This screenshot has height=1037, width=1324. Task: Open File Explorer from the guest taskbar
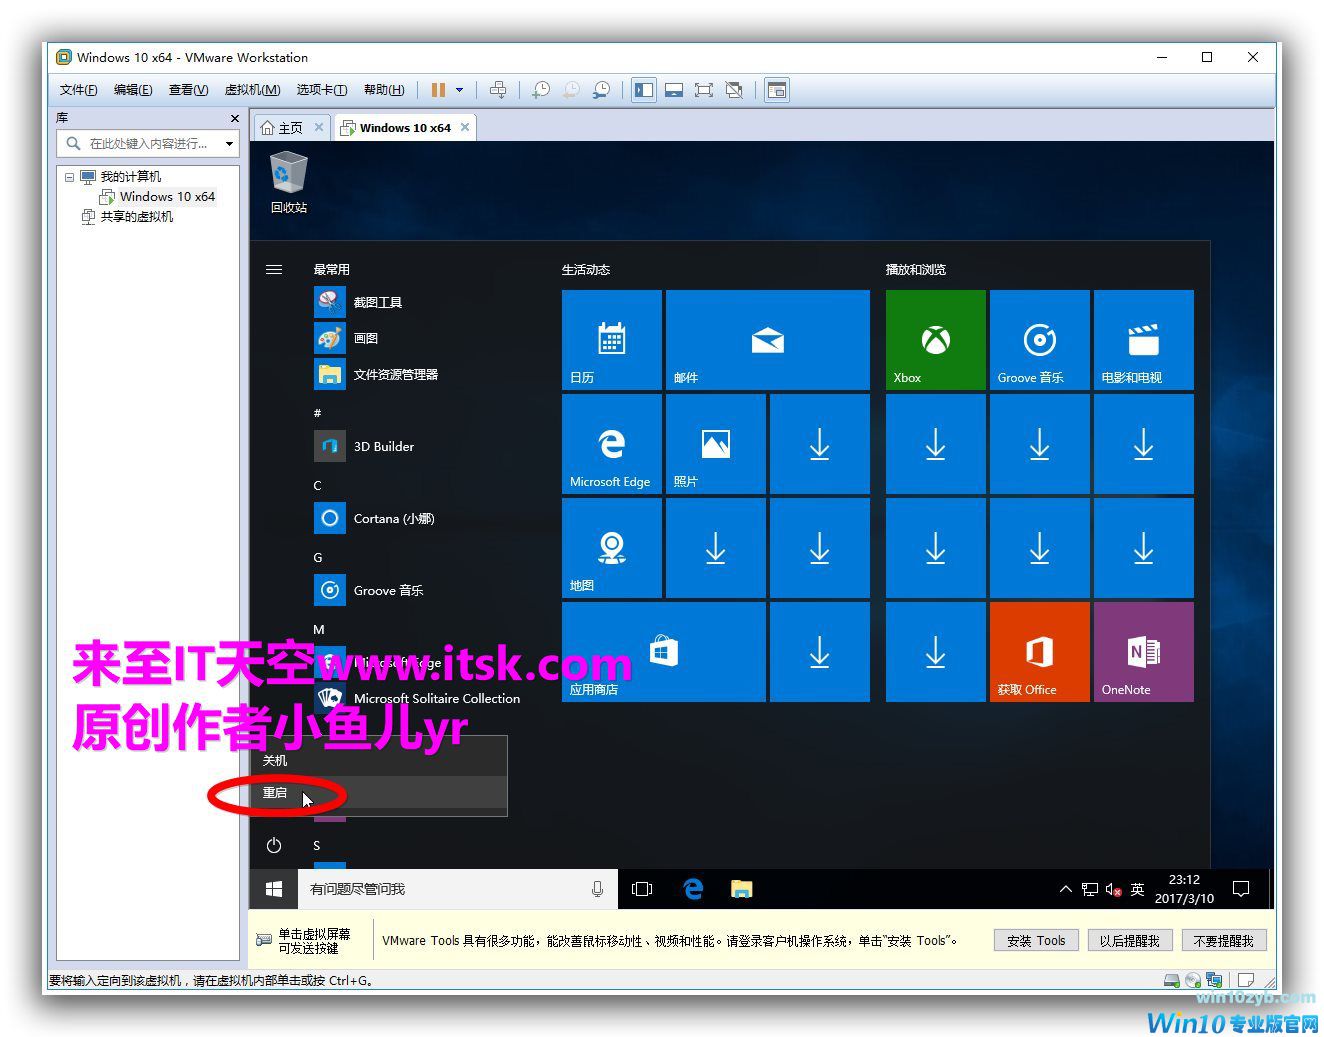(x=741, y=889)
